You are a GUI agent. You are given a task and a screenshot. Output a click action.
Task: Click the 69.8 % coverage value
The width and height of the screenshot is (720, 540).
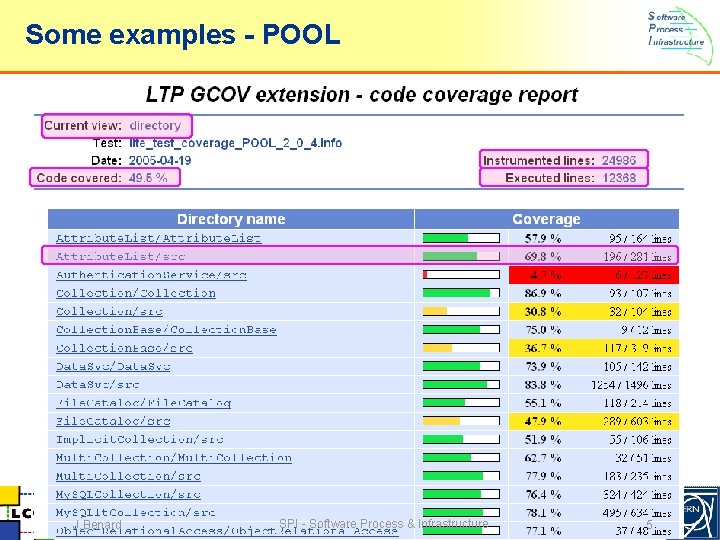[543, 256]
